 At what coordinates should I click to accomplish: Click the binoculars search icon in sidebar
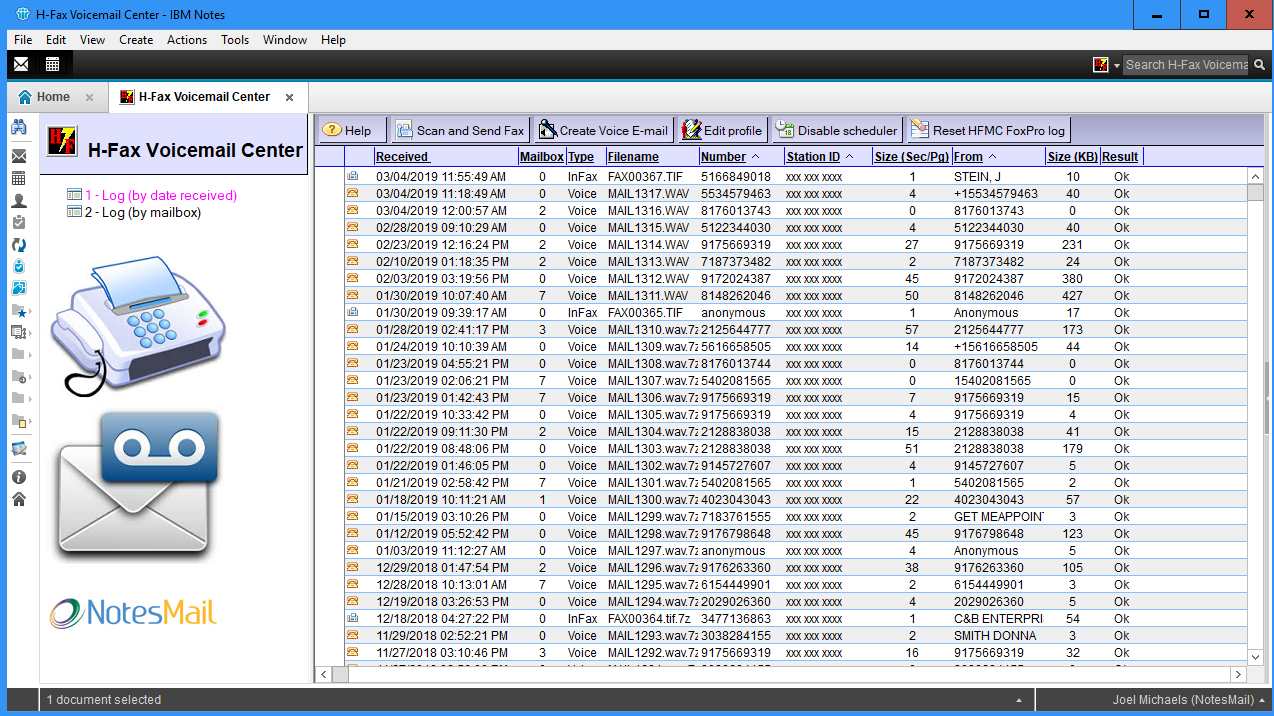pyautogui.click(x=18, y=127)
